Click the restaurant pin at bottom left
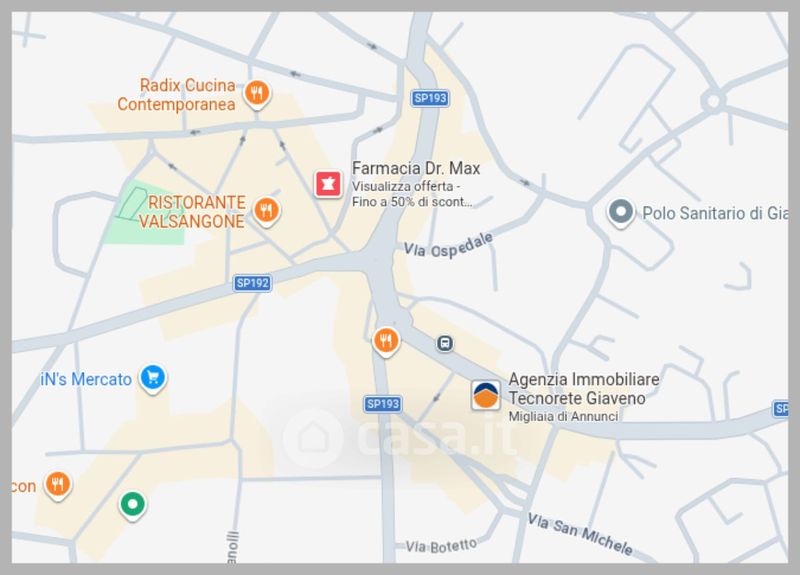 (x=58, y=485)
